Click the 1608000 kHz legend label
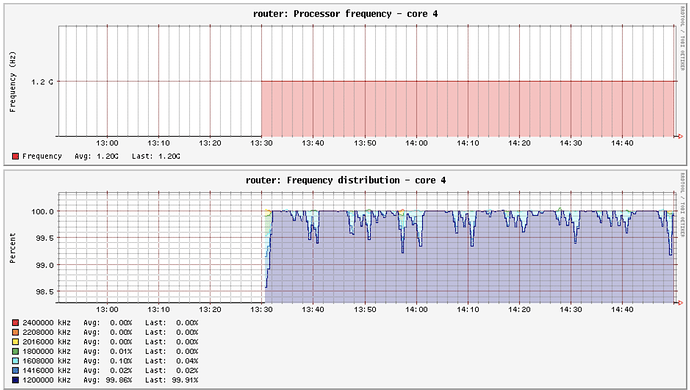The width and height of the screenshot is (690, 390). [47, 361]
